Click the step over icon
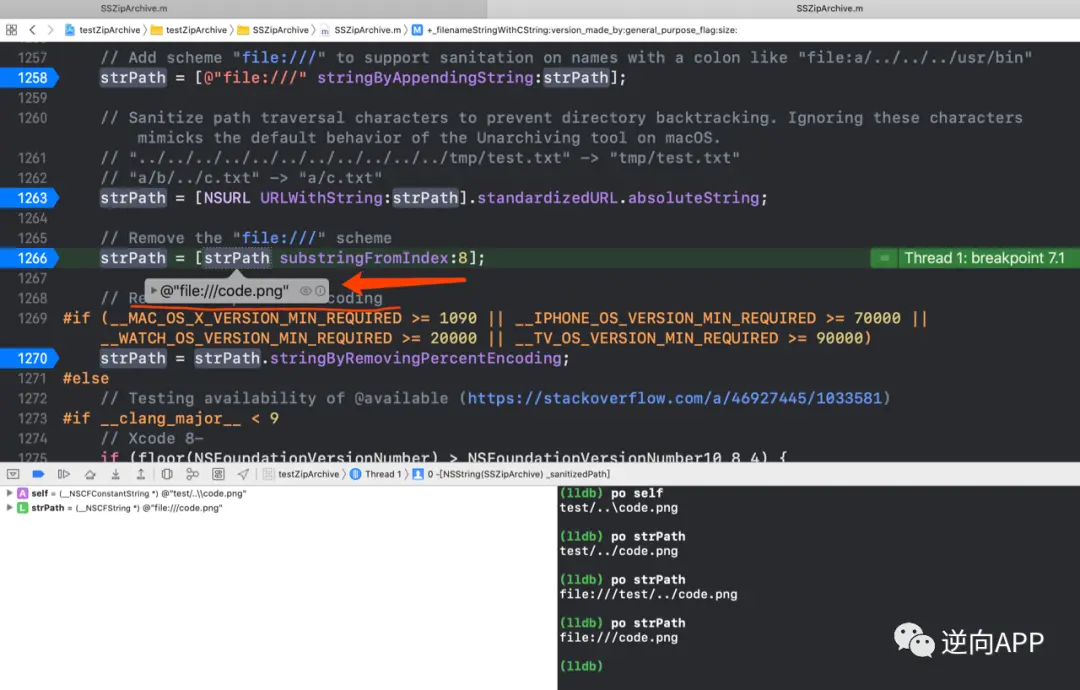The image size is (1080, 690). tap(90, 474)
